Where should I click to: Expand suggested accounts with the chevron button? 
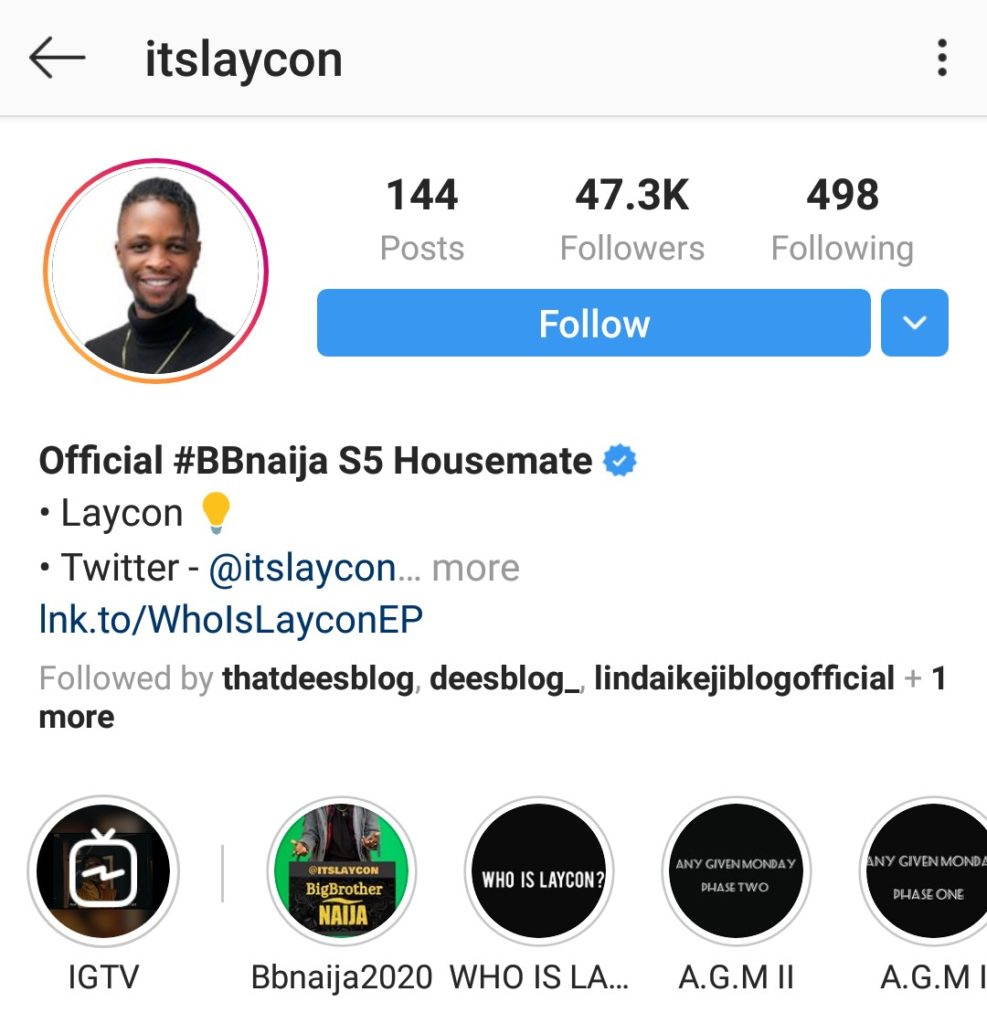click(x=914, y=323)
